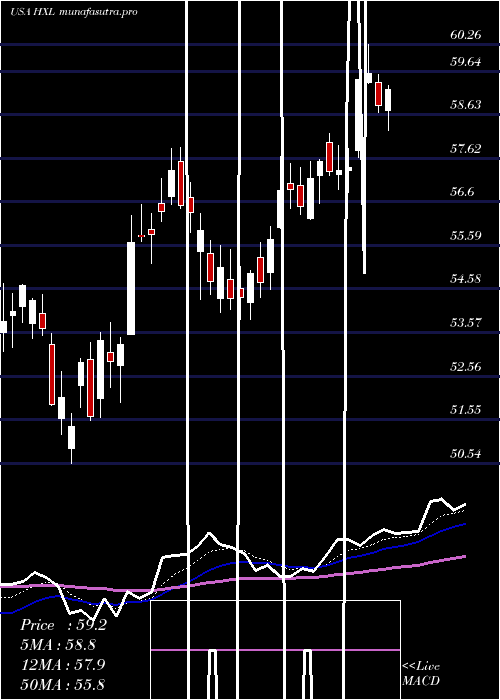Click the 54.58 price level label
This screenshot has width=500, height=700.
tap(466, 279)
